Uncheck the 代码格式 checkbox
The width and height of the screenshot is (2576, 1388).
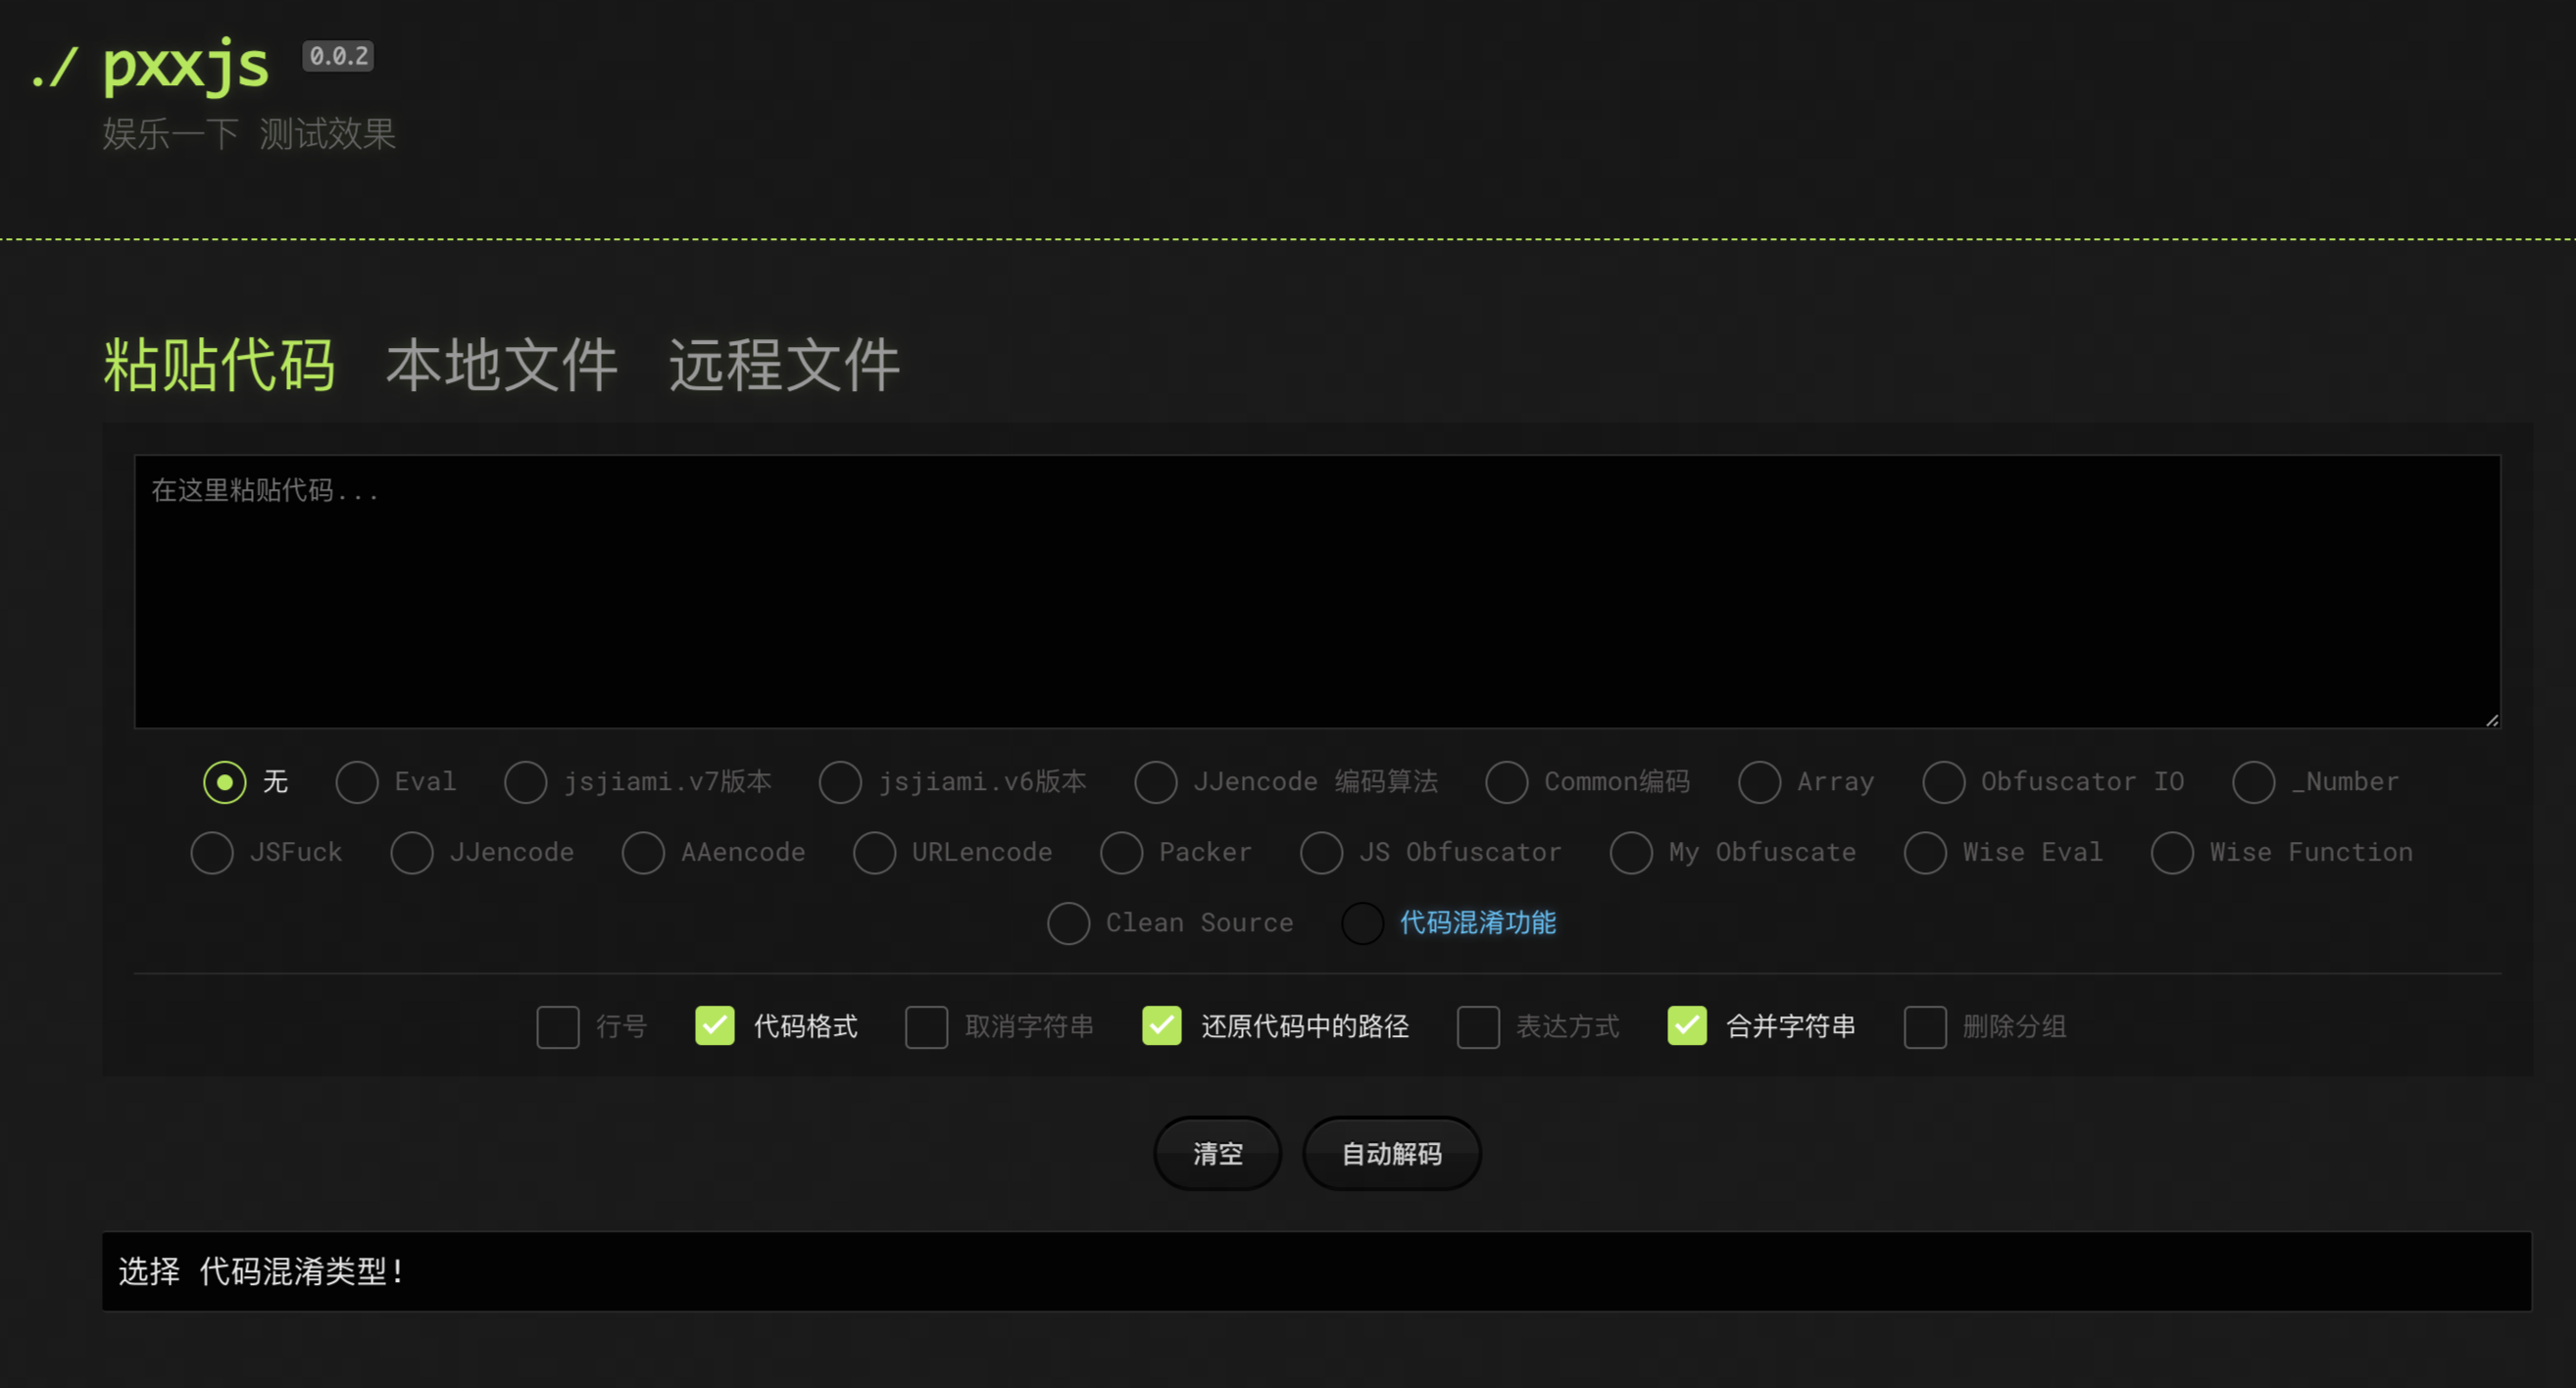click(715, 1027)
